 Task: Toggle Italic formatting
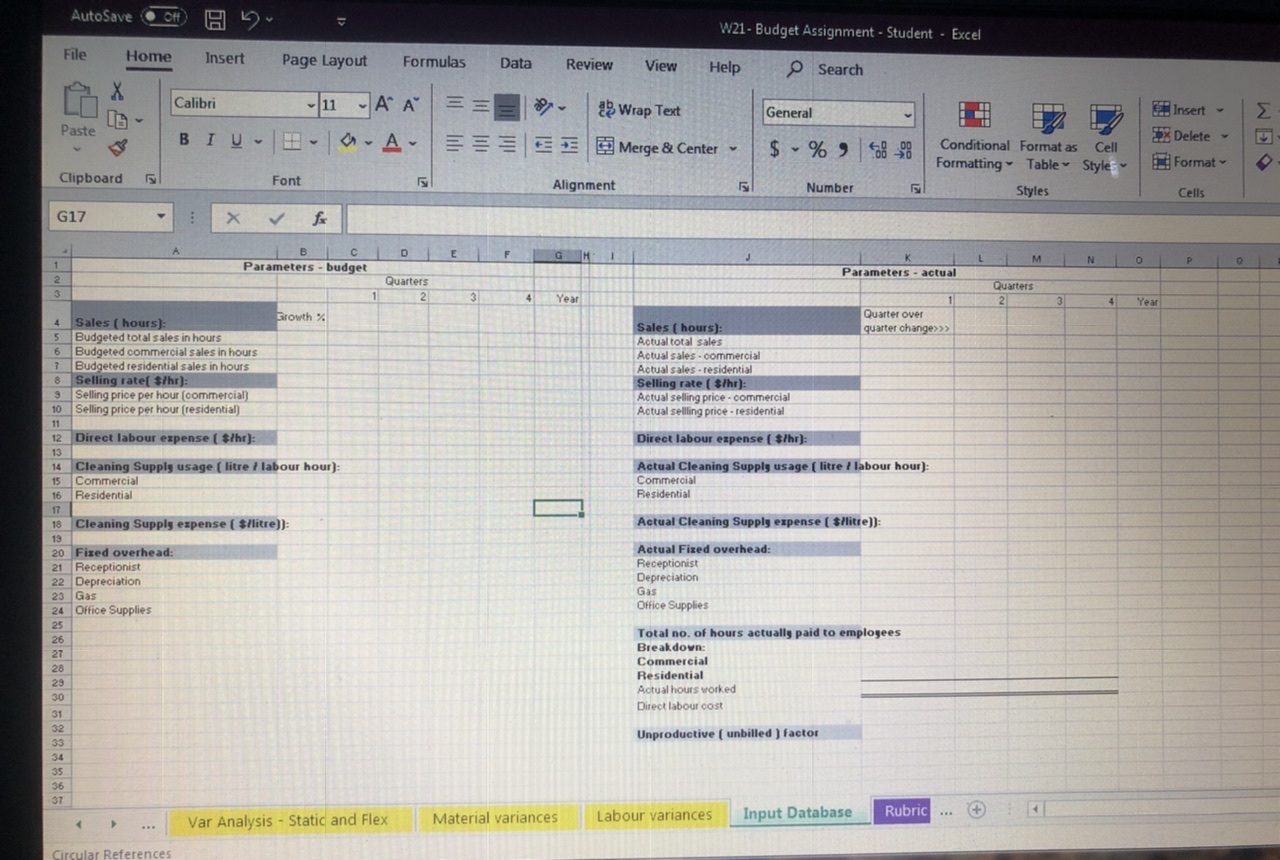pos(209,139)
